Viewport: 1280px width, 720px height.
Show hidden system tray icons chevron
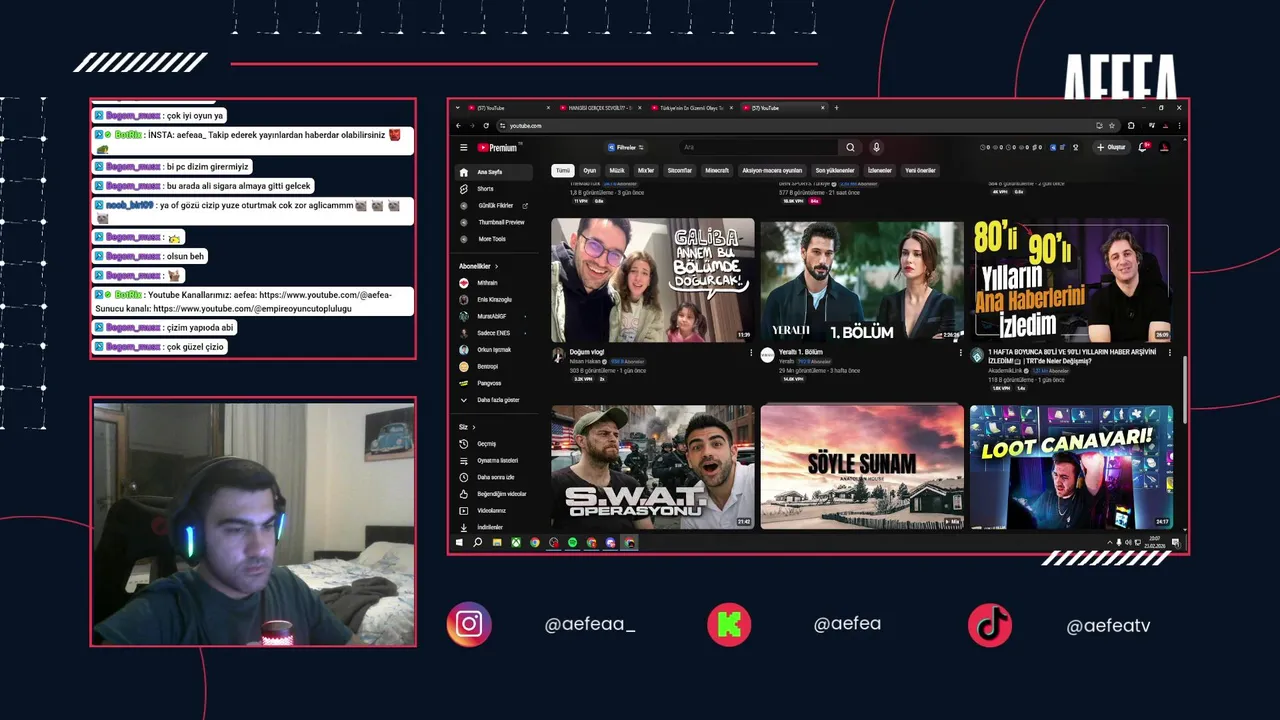pyautogui.click(x=1109, y=542)
